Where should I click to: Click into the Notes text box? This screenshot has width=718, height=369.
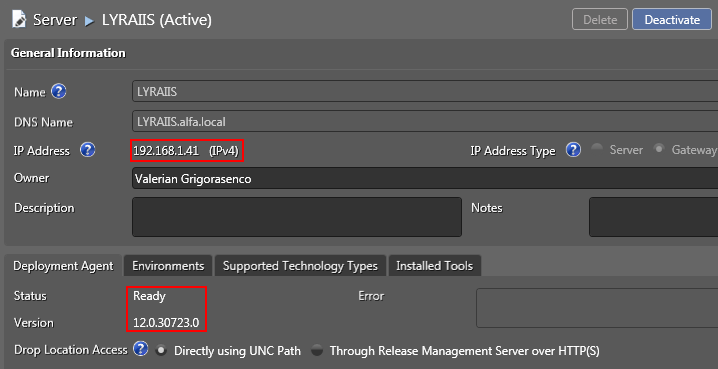[653, 217]
